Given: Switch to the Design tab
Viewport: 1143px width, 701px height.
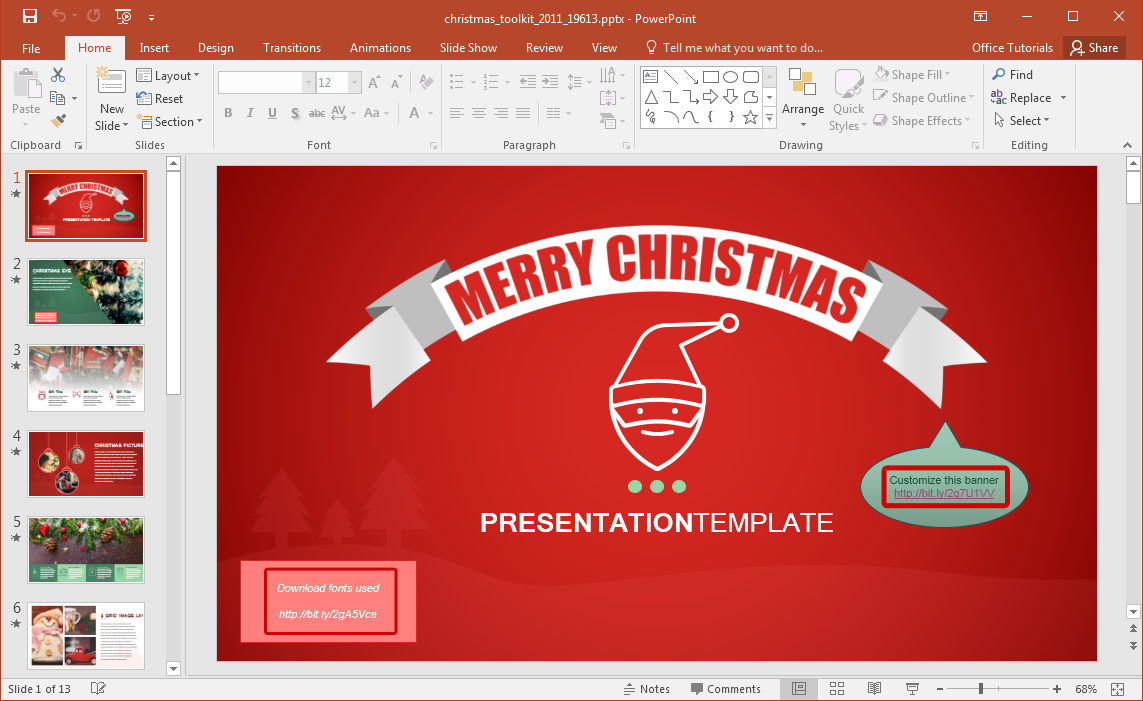Looking at the screenshot, I should pyautogui.click(x=215, y=48).
